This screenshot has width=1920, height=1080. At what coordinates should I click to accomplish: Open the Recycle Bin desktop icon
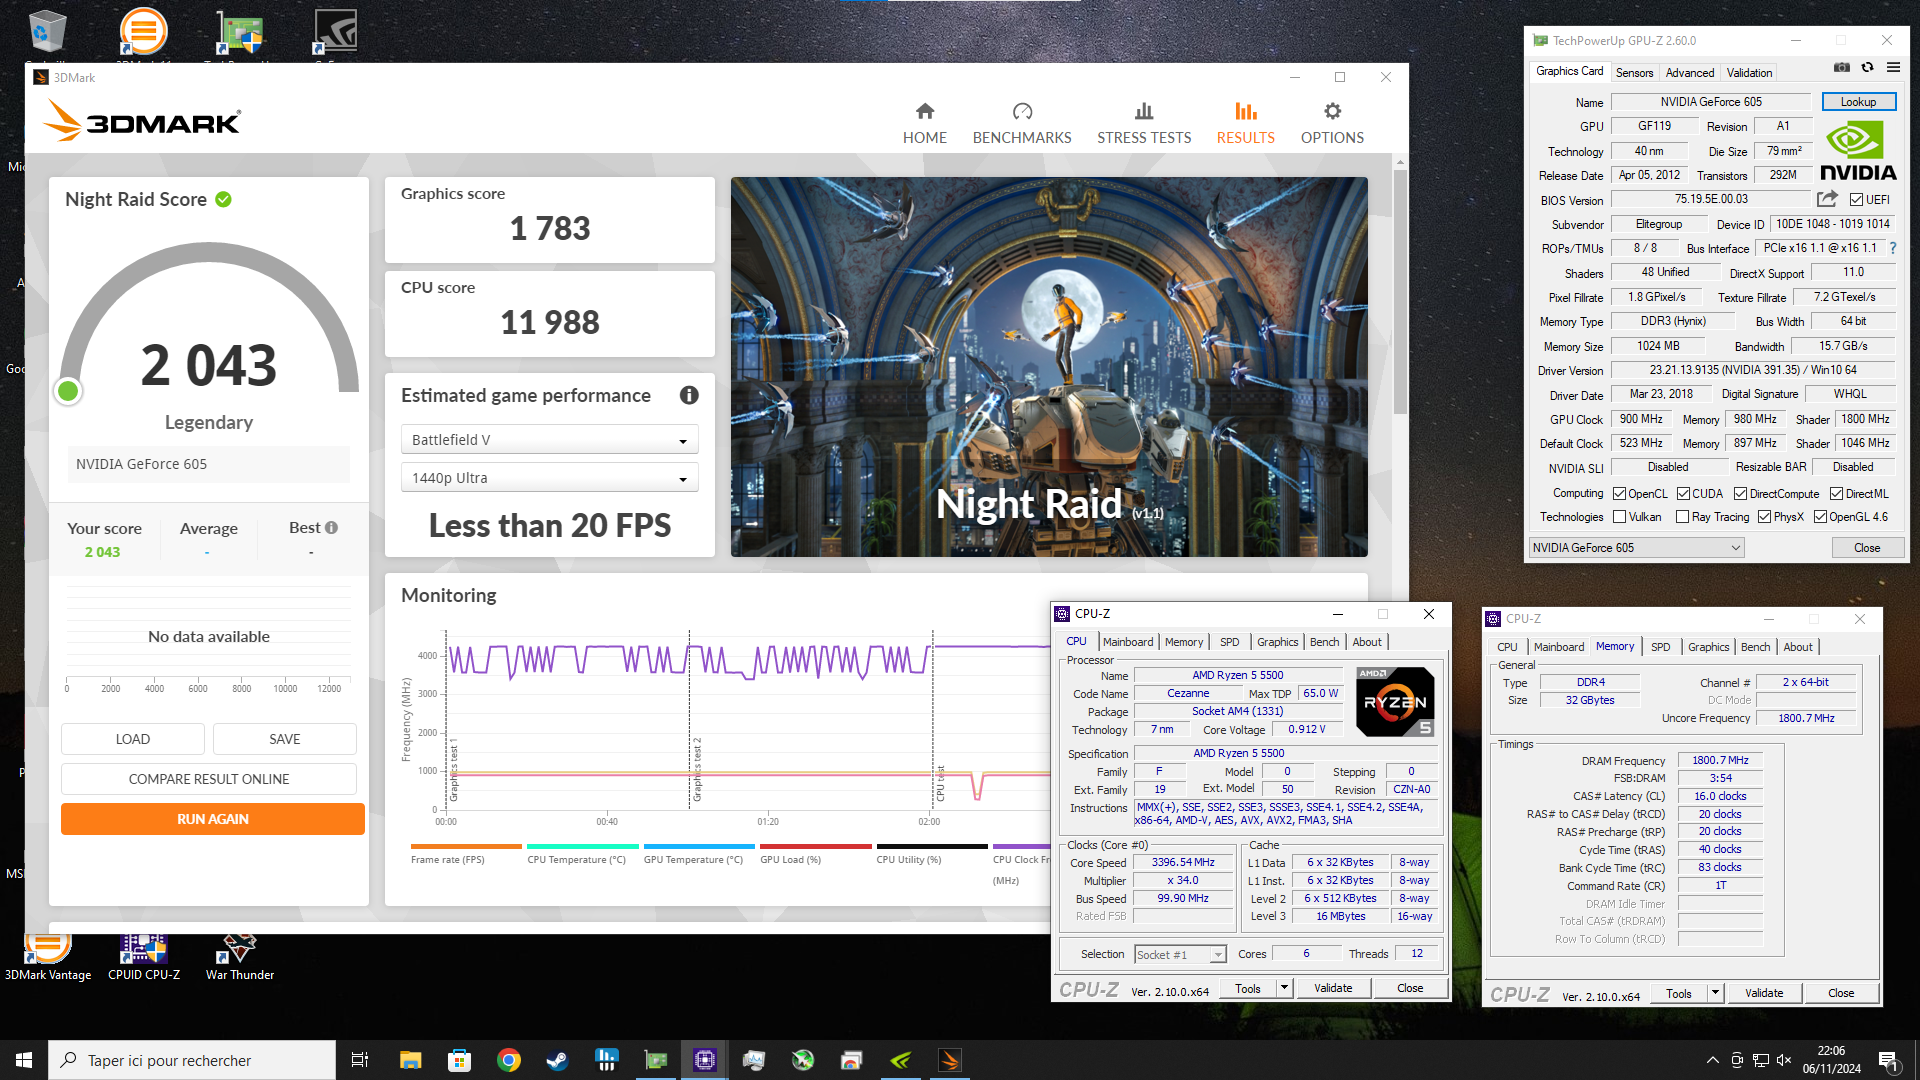[47, 32]
